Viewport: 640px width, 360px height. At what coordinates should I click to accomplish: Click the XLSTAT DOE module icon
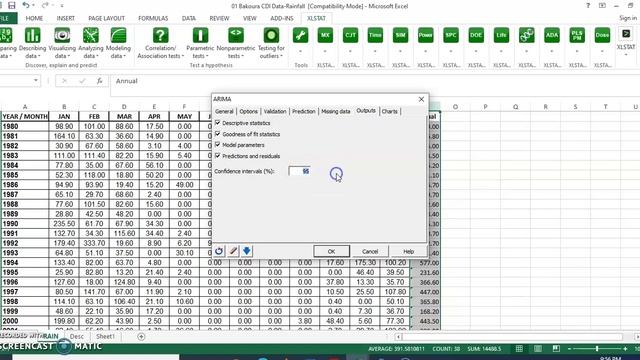coord(476,36)
